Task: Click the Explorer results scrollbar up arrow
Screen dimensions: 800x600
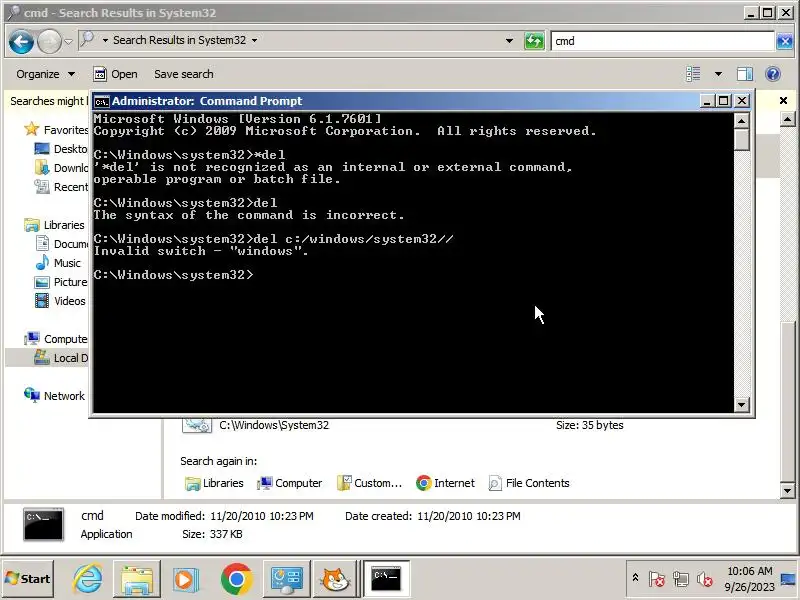Action: (787, 119)
